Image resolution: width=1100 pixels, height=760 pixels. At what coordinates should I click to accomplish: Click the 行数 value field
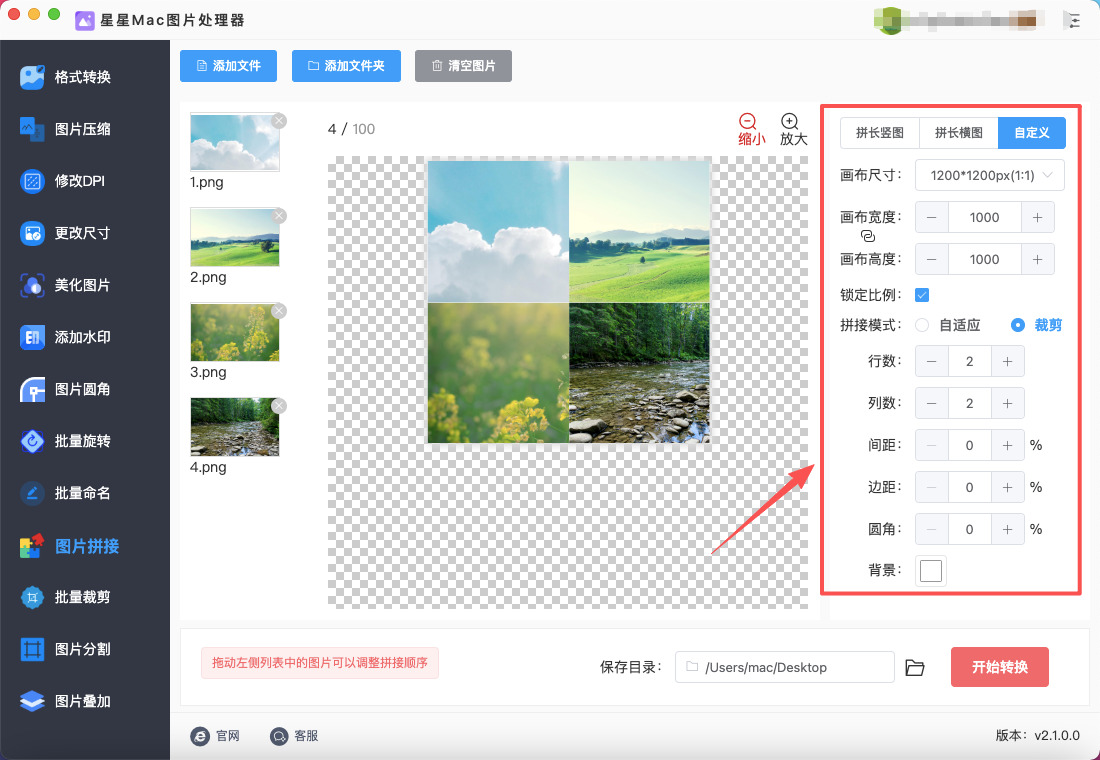pyautogui.click(x=970, y=361)
